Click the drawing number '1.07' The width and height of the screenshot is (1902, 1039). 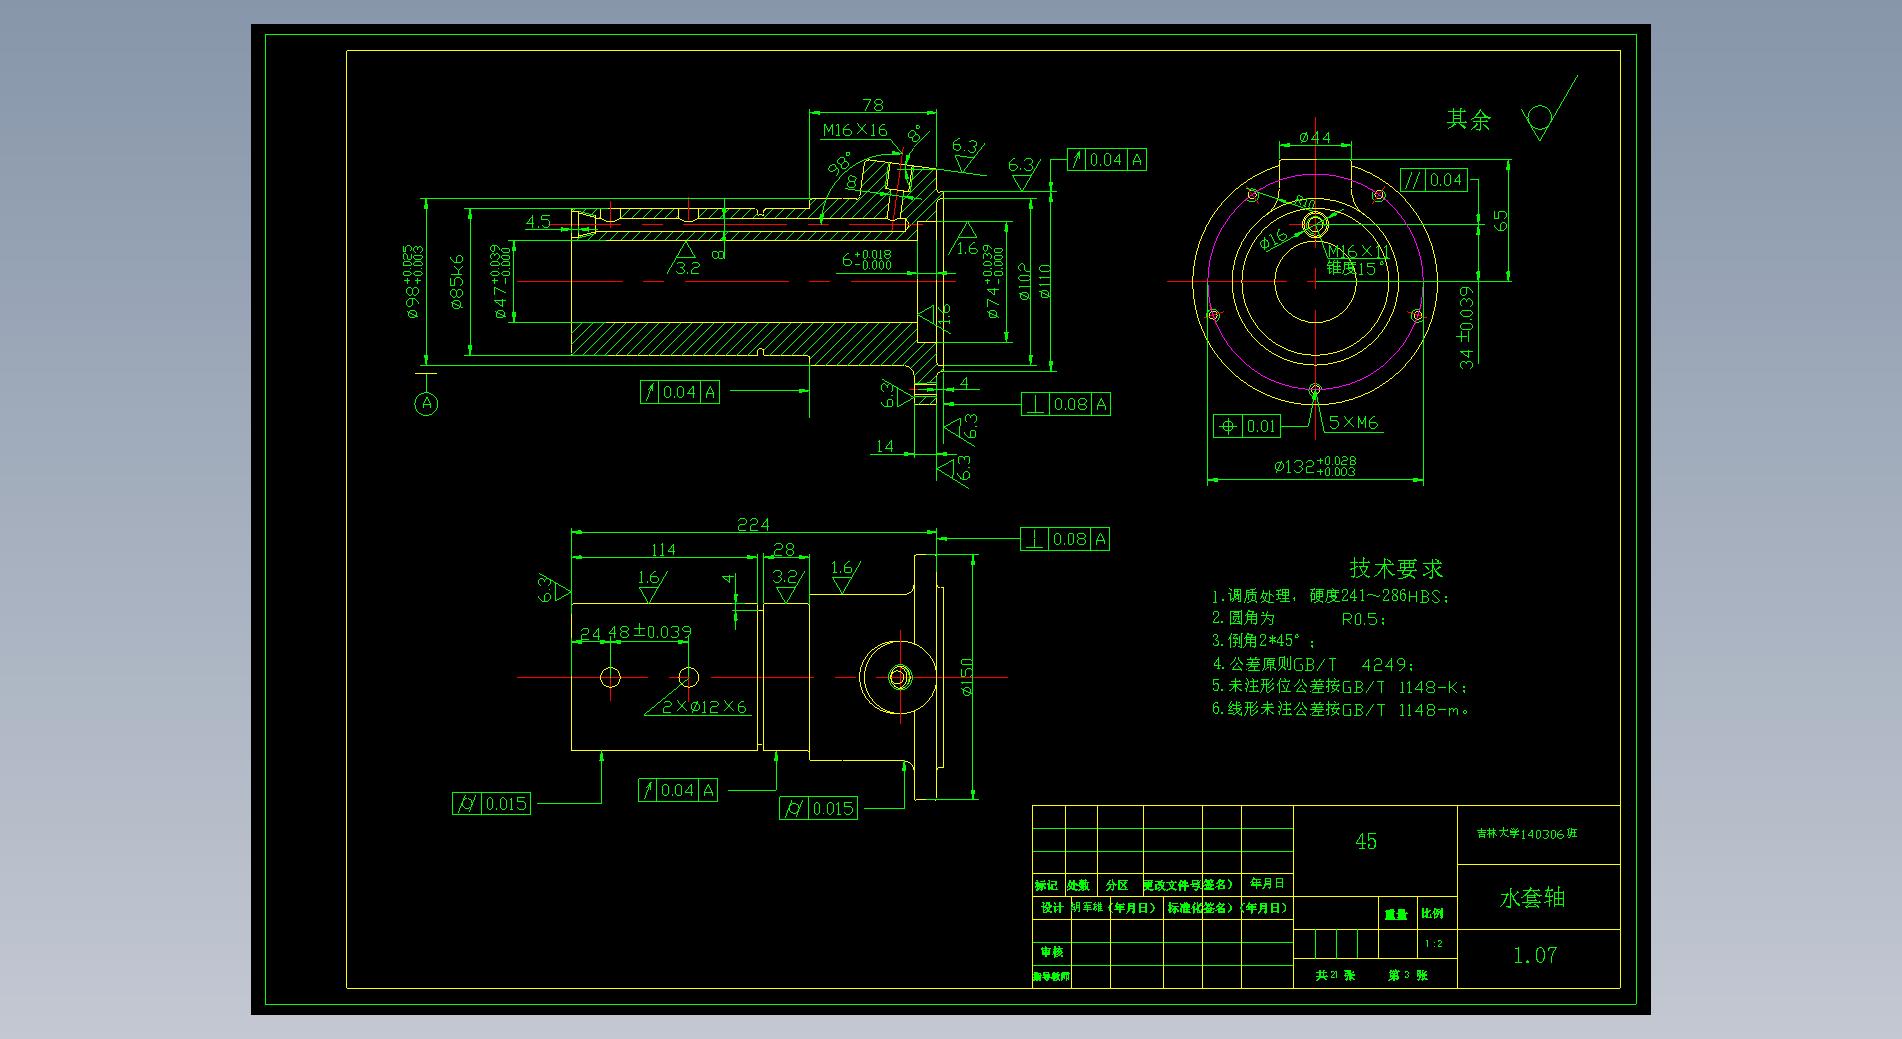[x=1535, y=956]
